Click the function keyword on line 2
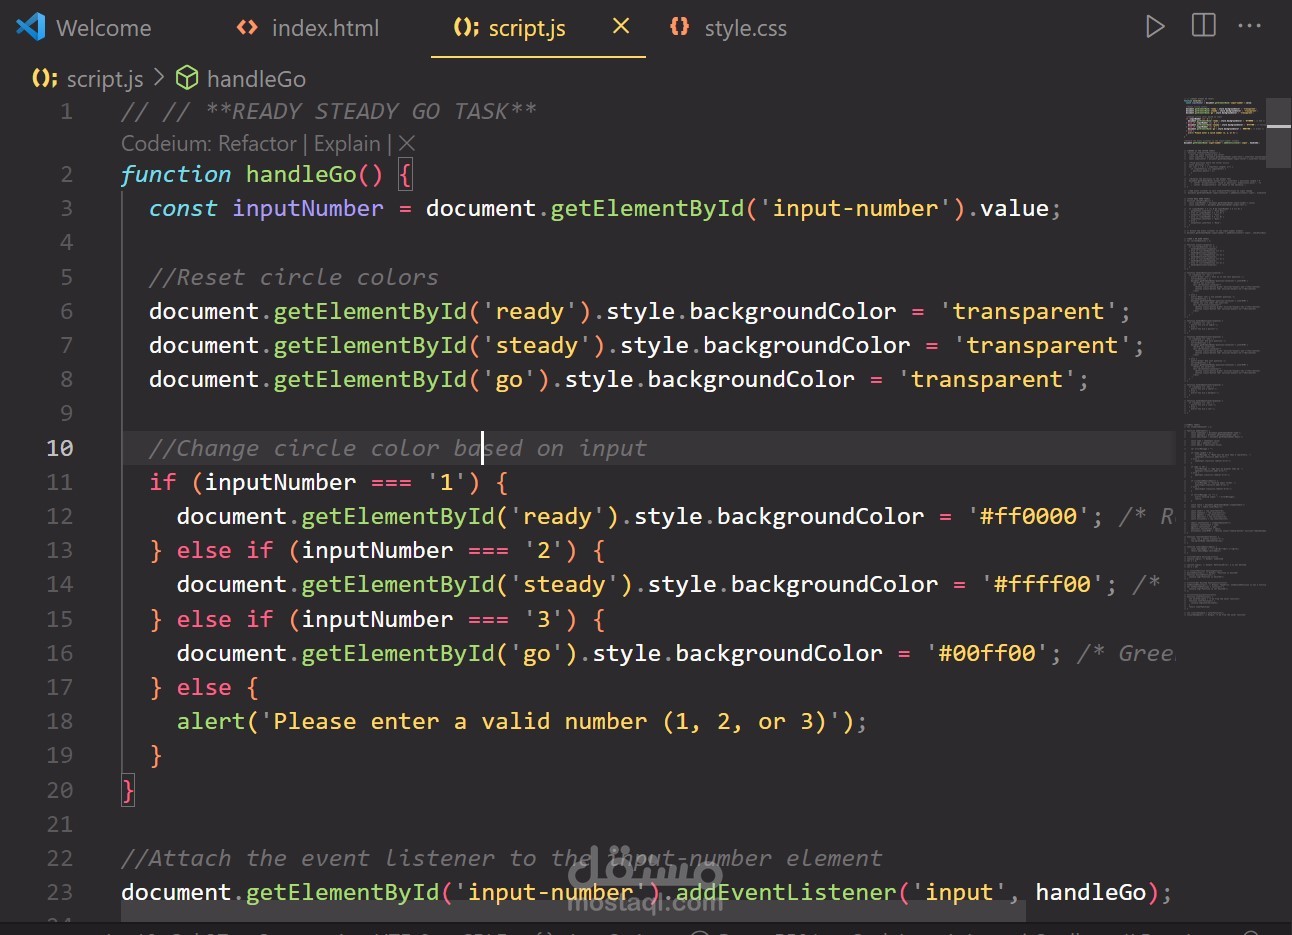Viewport: 1292px width, 935px height. 176,175
